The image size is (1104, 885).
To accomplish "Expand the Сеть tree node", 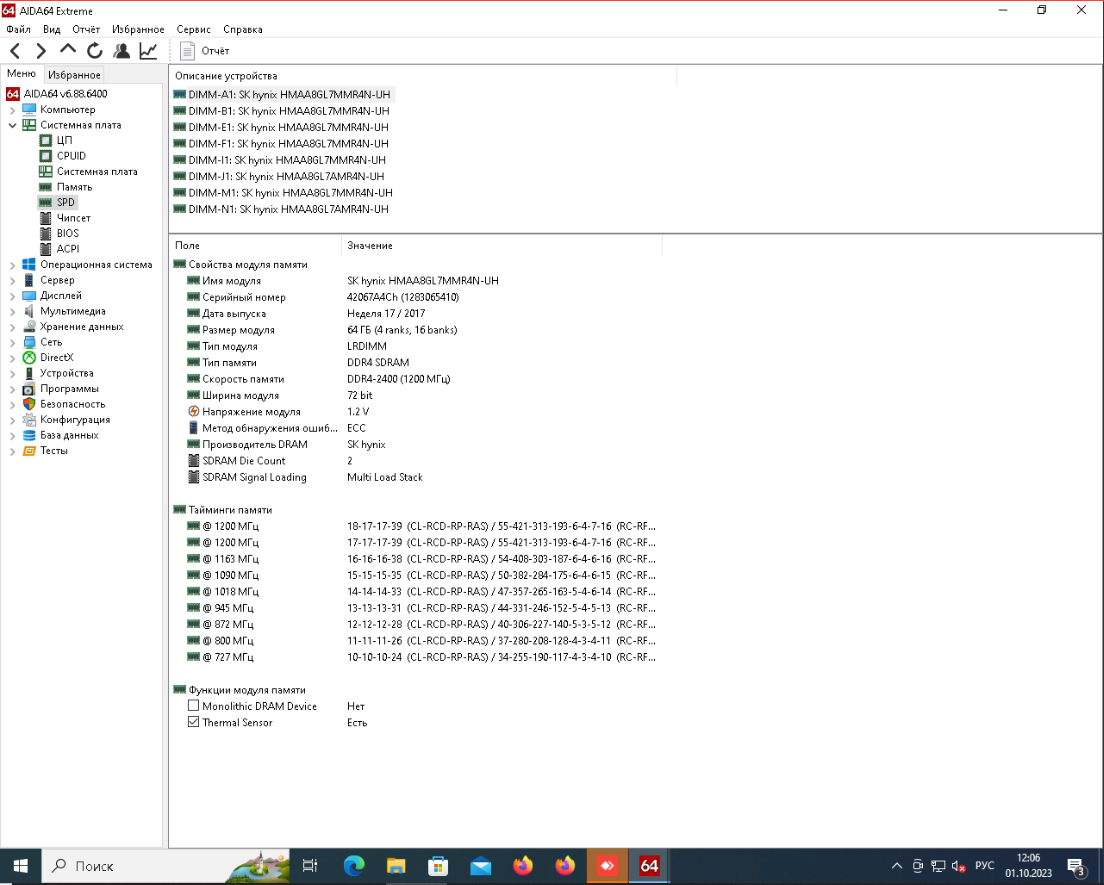I will [x=12, y=342].
